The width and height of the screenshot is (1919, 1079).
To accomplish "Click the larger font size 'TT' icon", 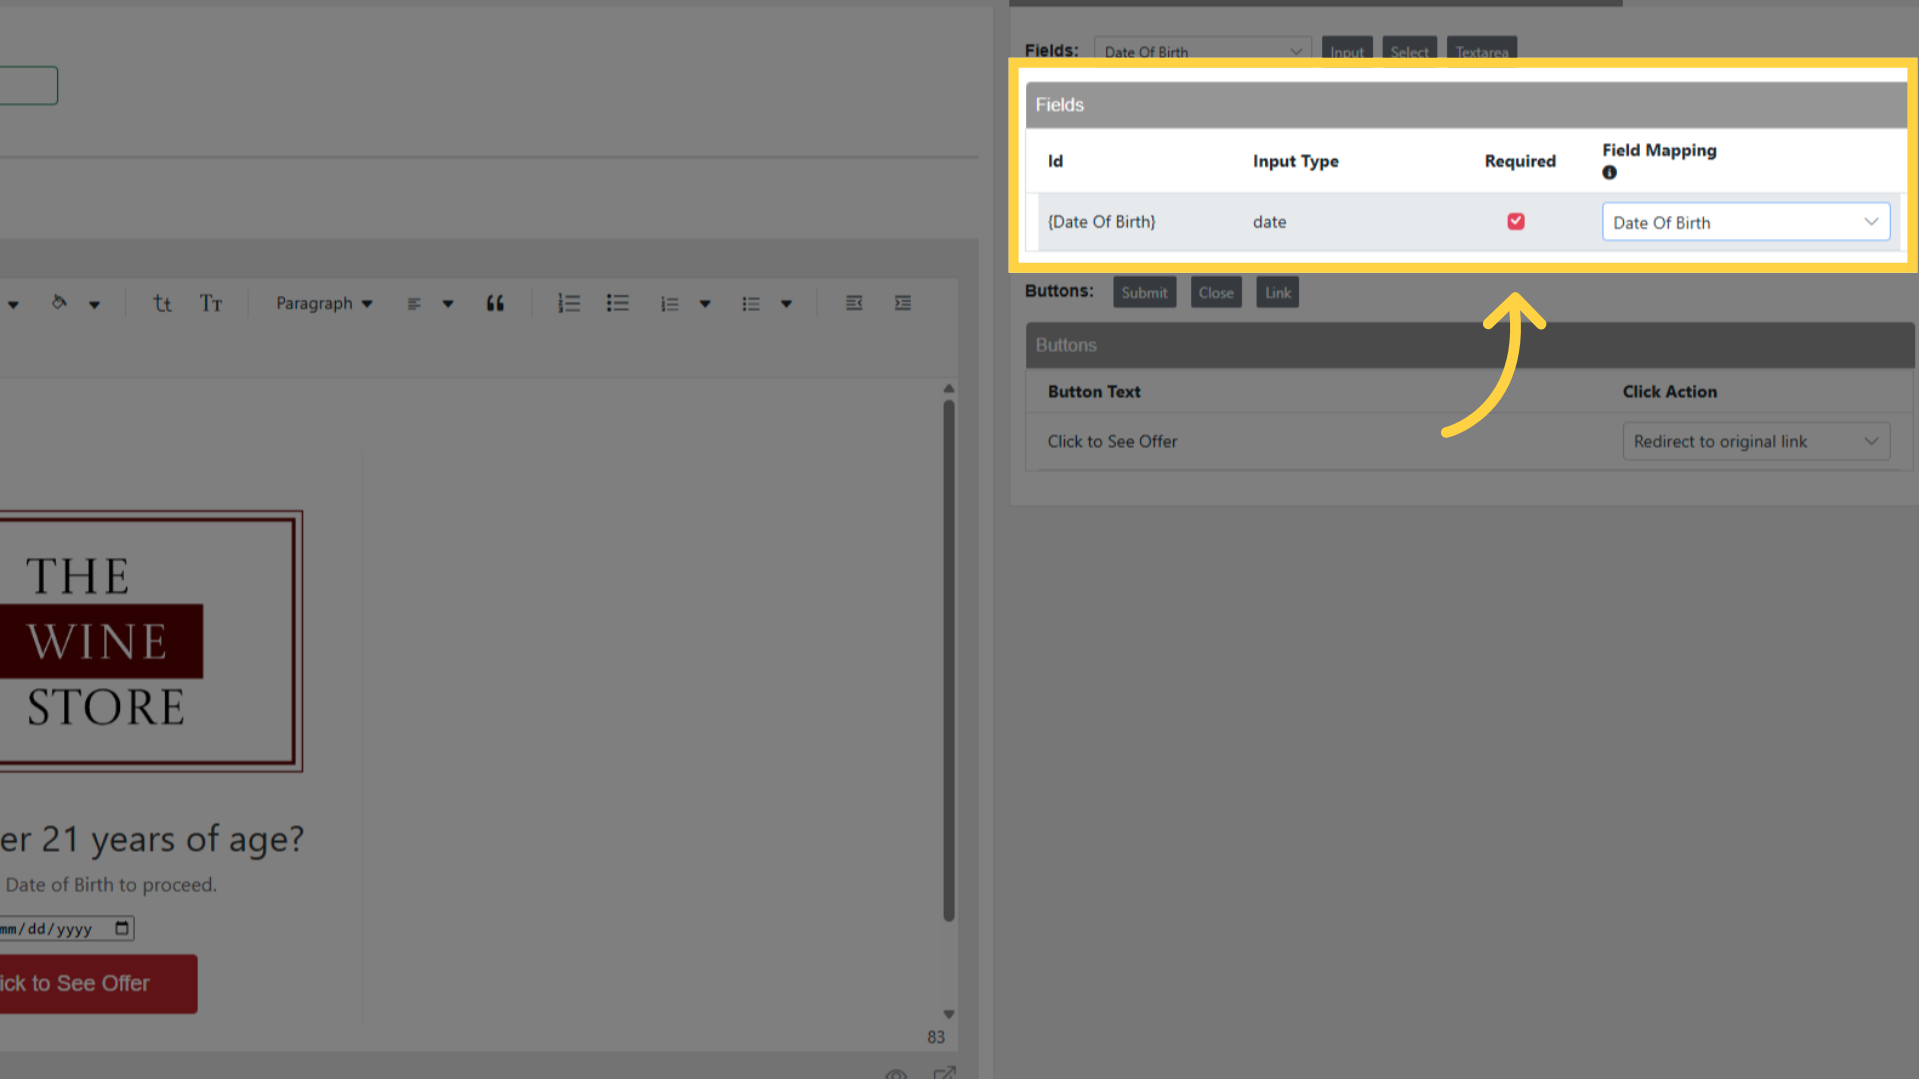I will (211, 303).
